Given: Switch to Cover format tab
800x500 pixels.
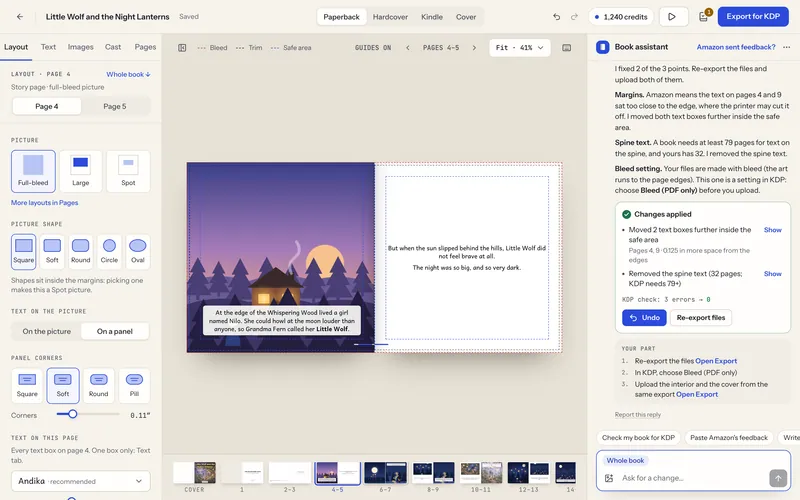Looking at the screenshot, I should (466, 17).
